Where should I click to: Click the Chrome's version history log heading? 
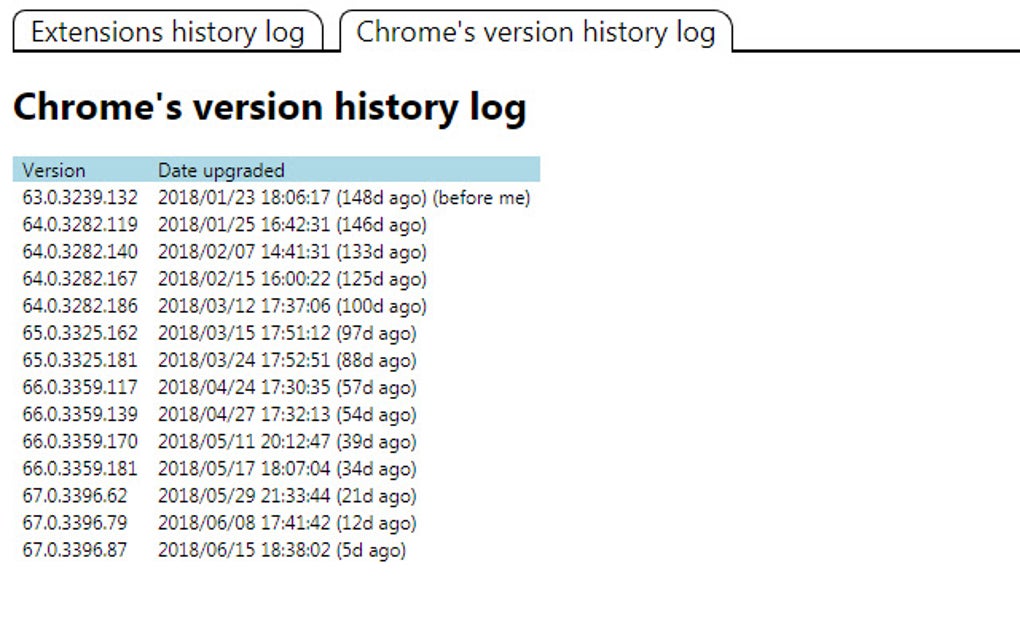tap(269, 108)
